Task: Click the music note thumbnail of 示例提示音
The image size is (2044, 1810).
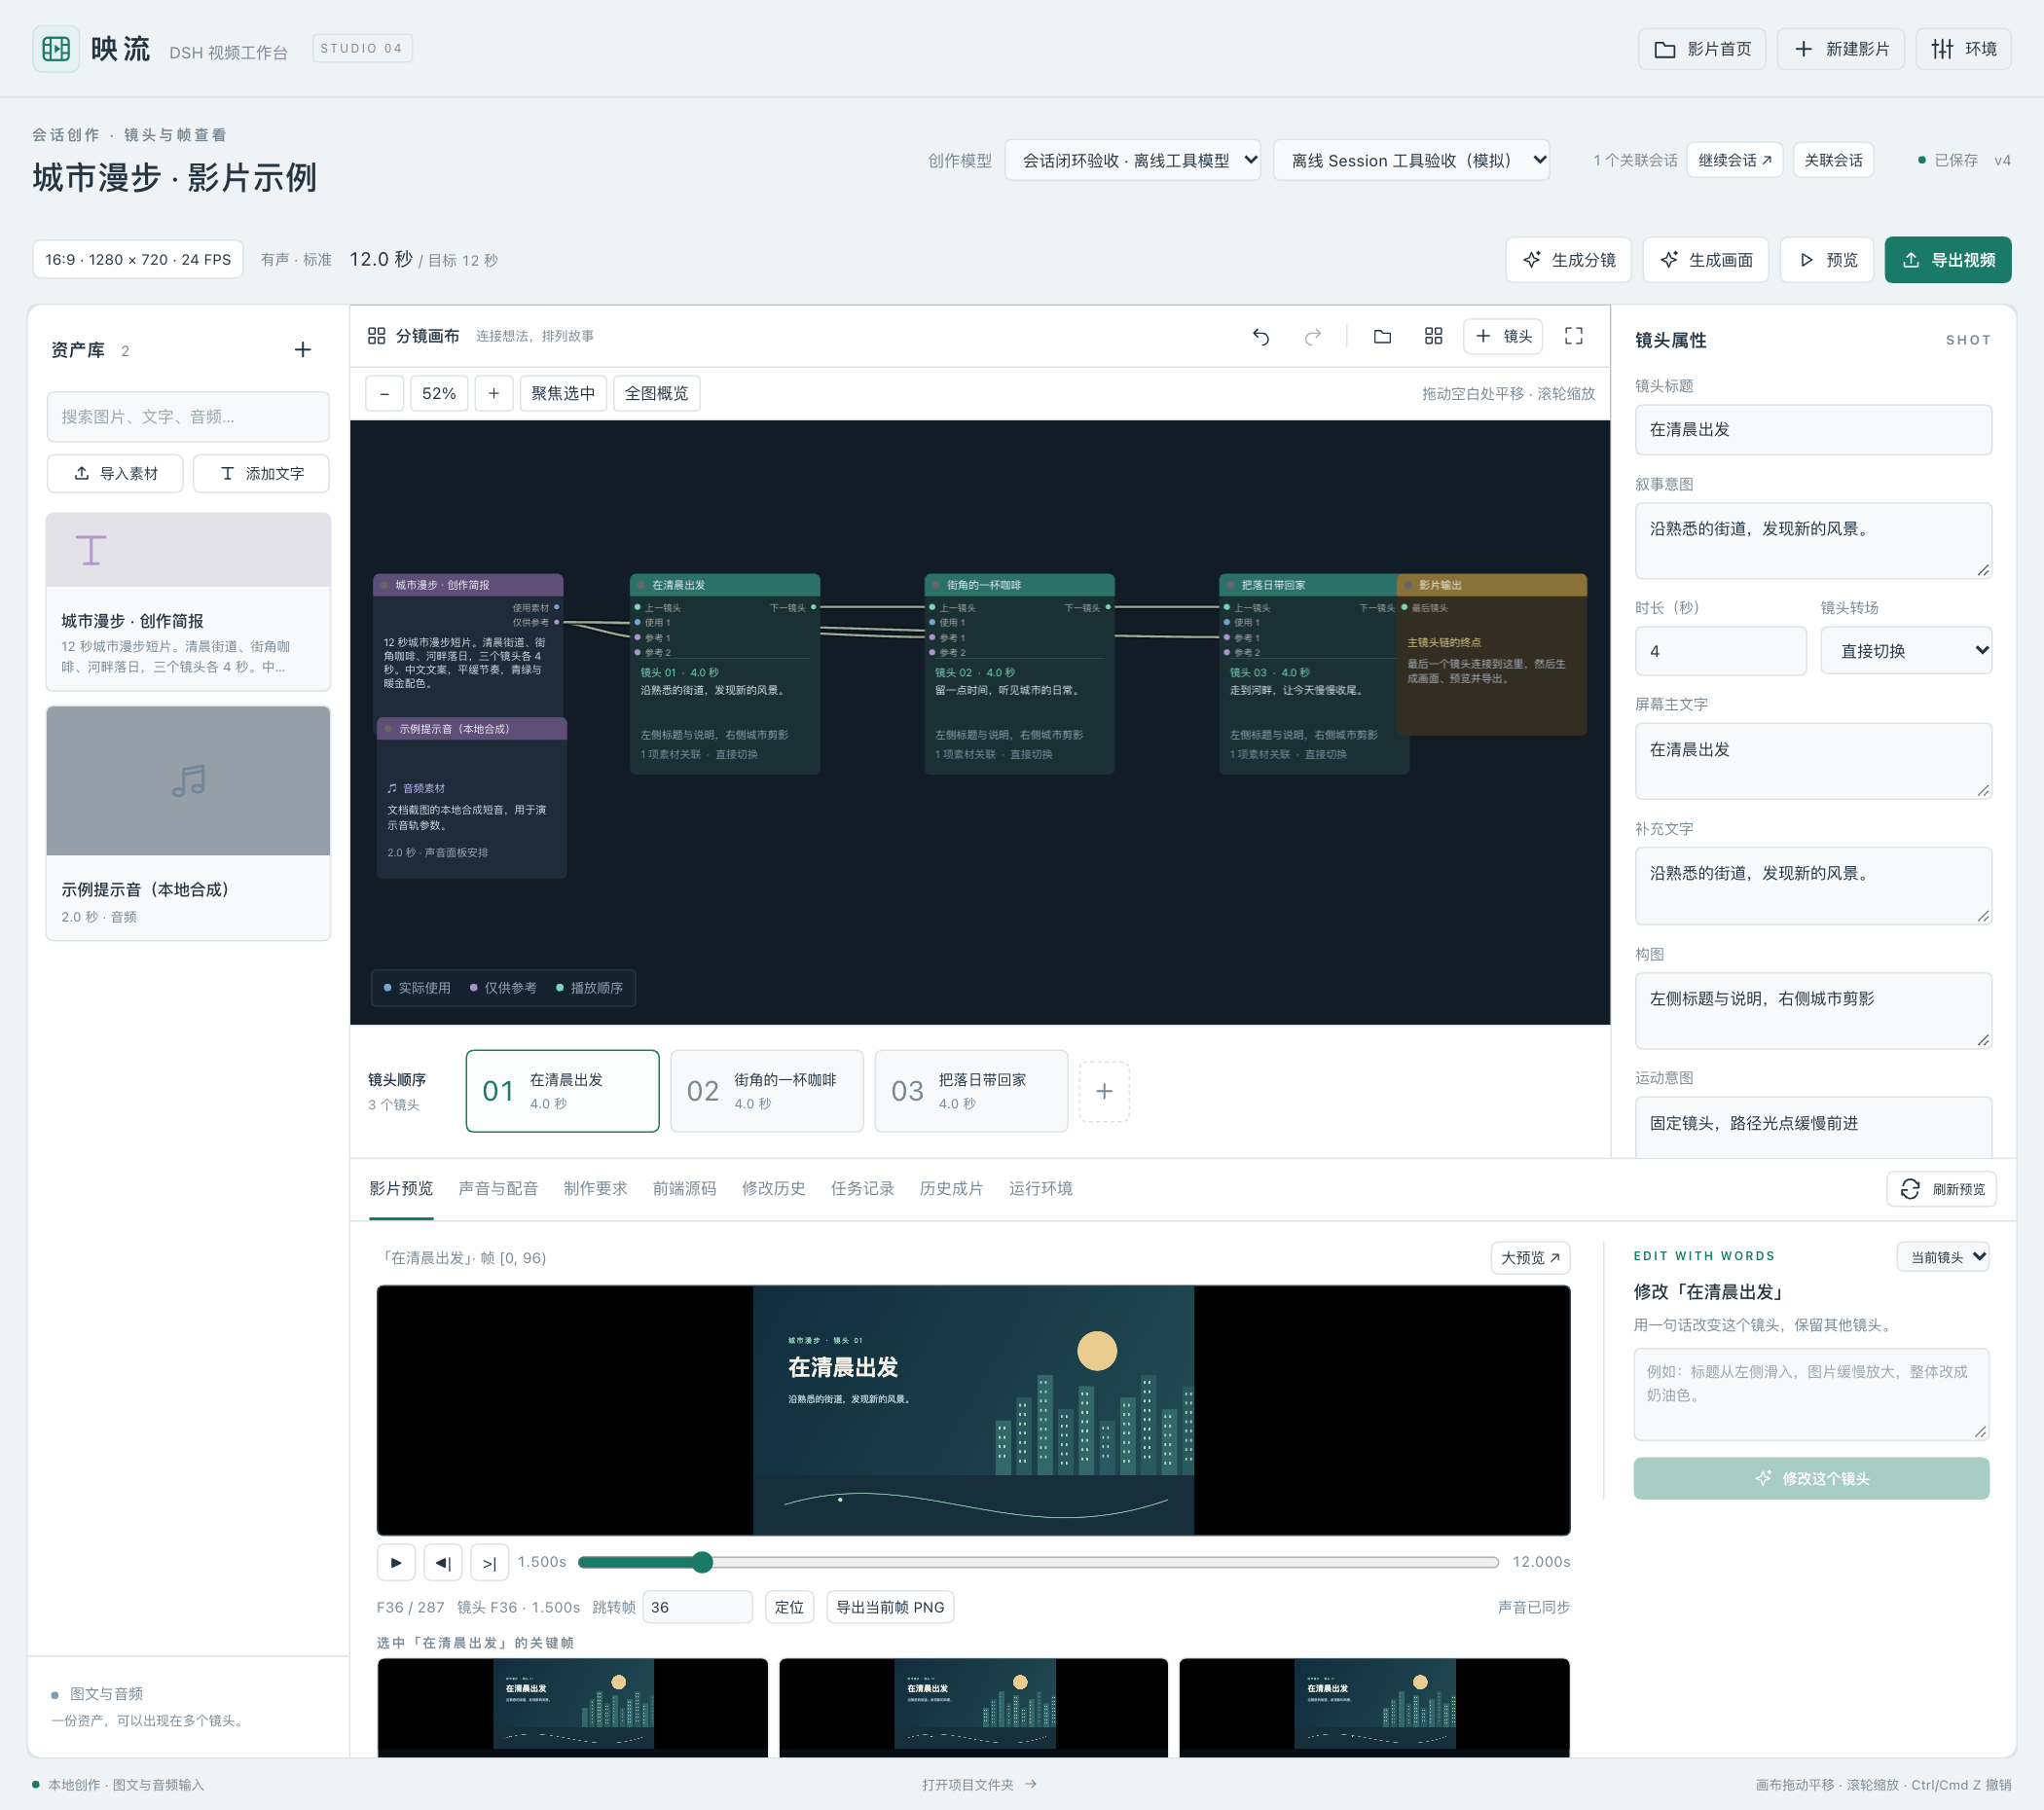Action: [188, 781]
